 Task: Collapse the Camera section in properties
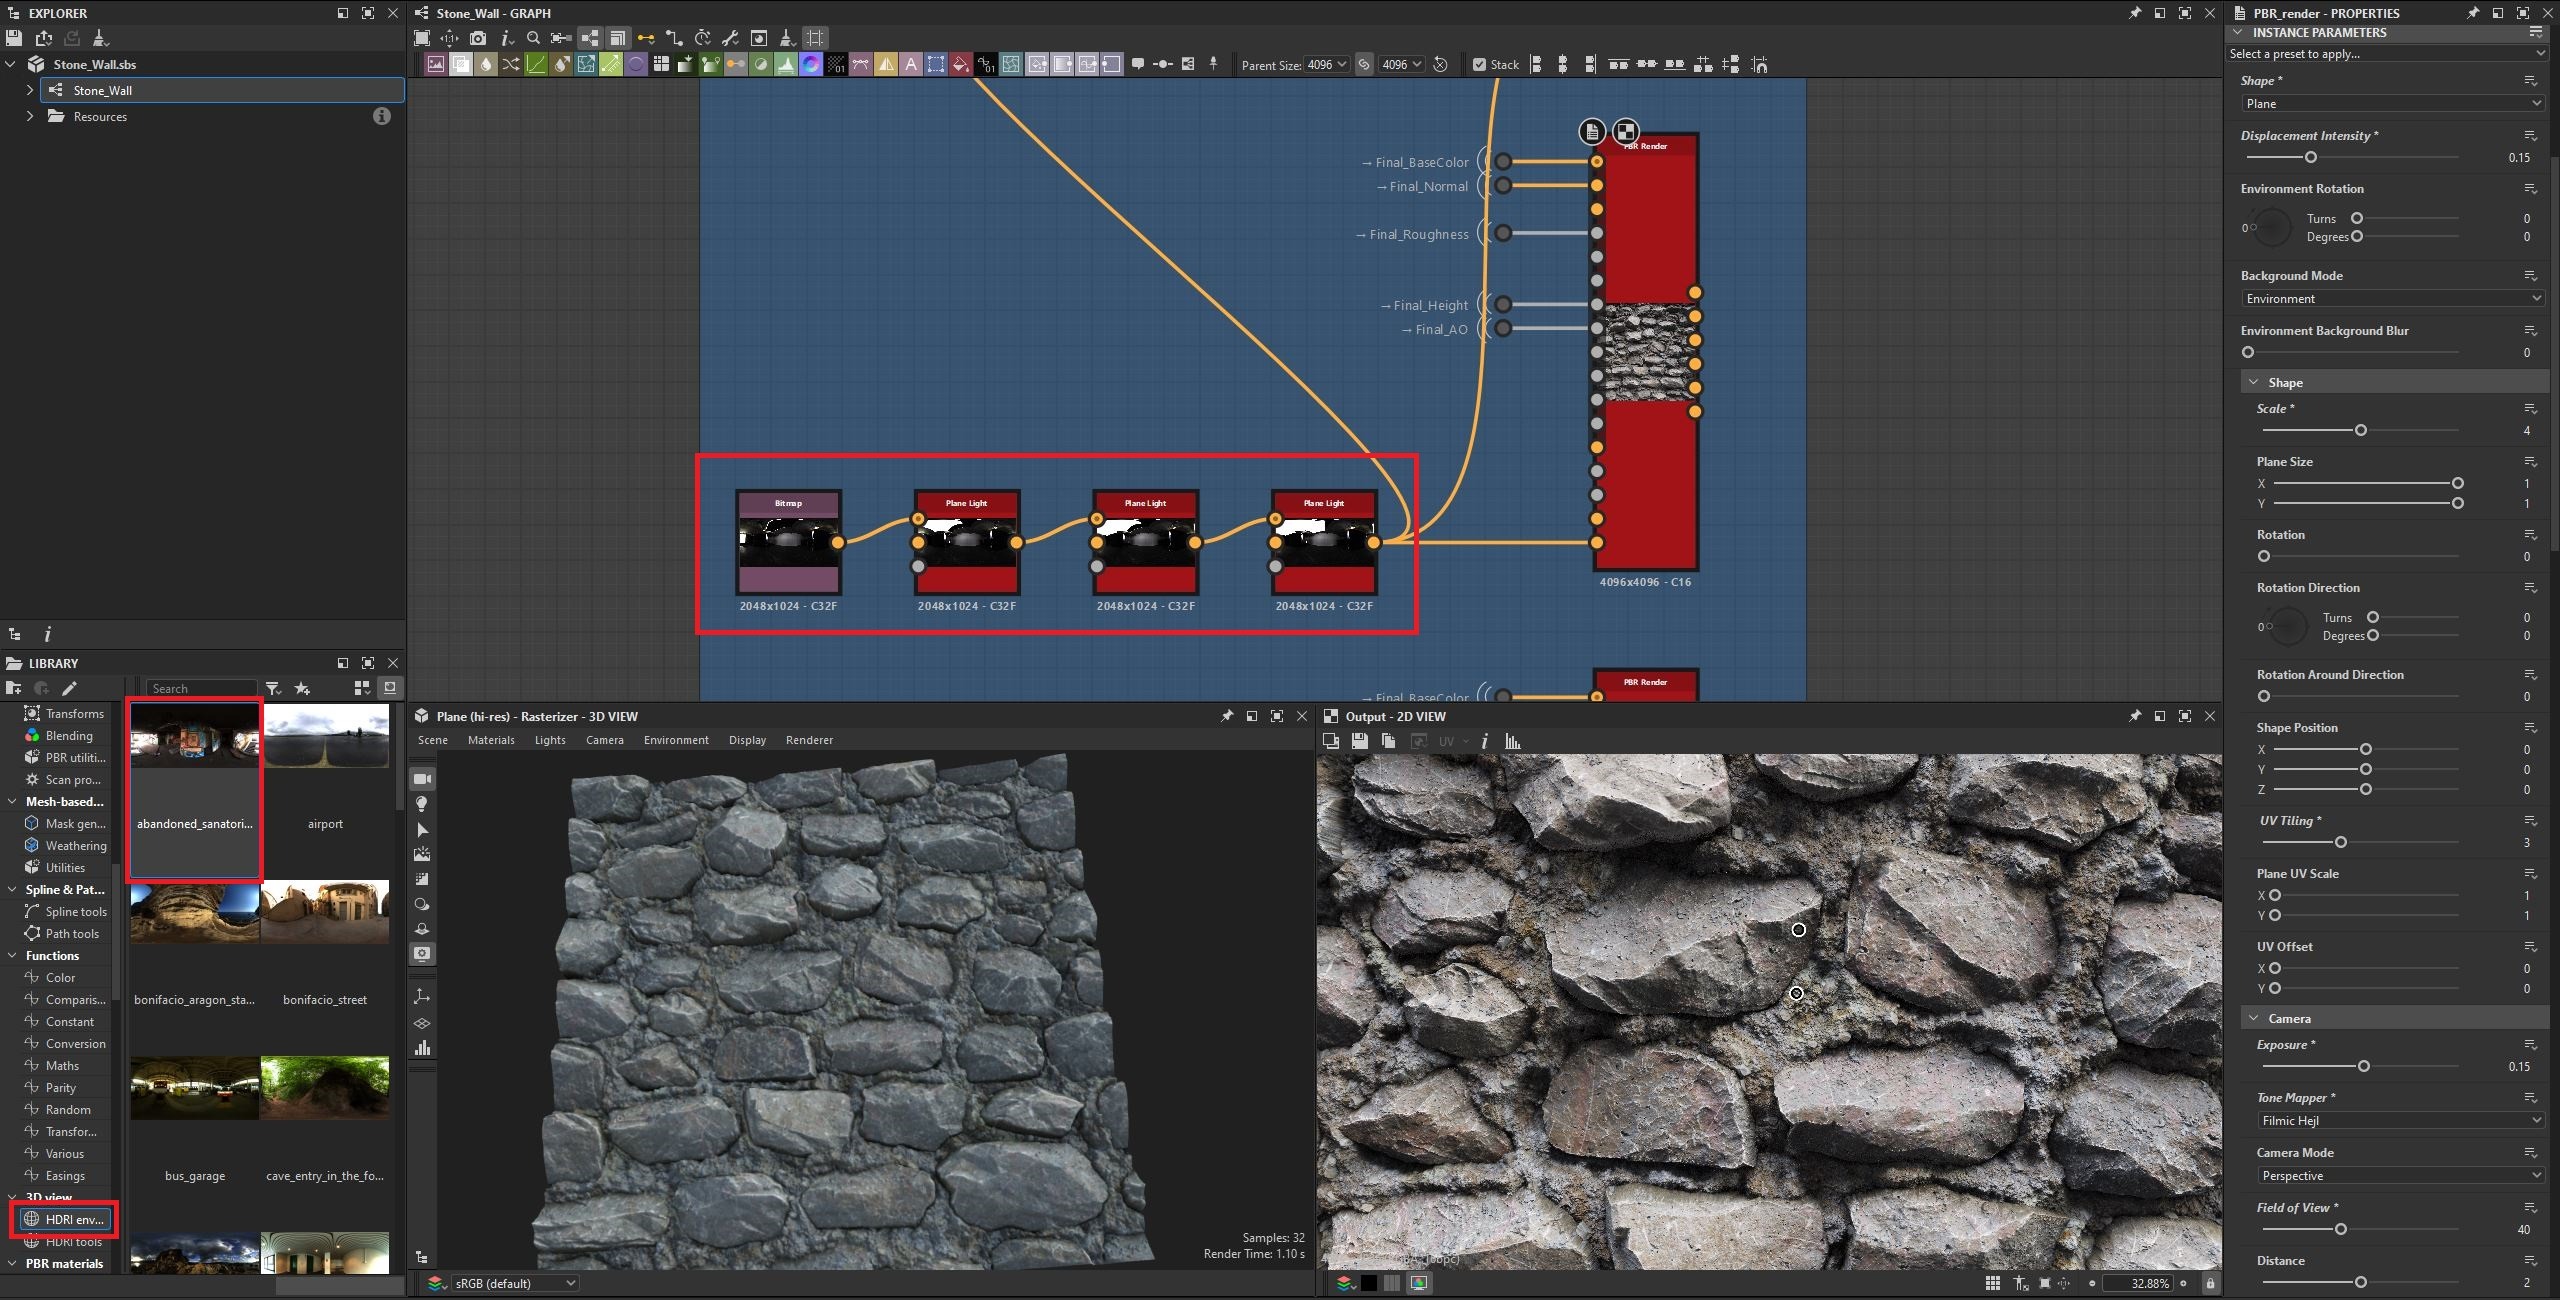(2254, 1018)
